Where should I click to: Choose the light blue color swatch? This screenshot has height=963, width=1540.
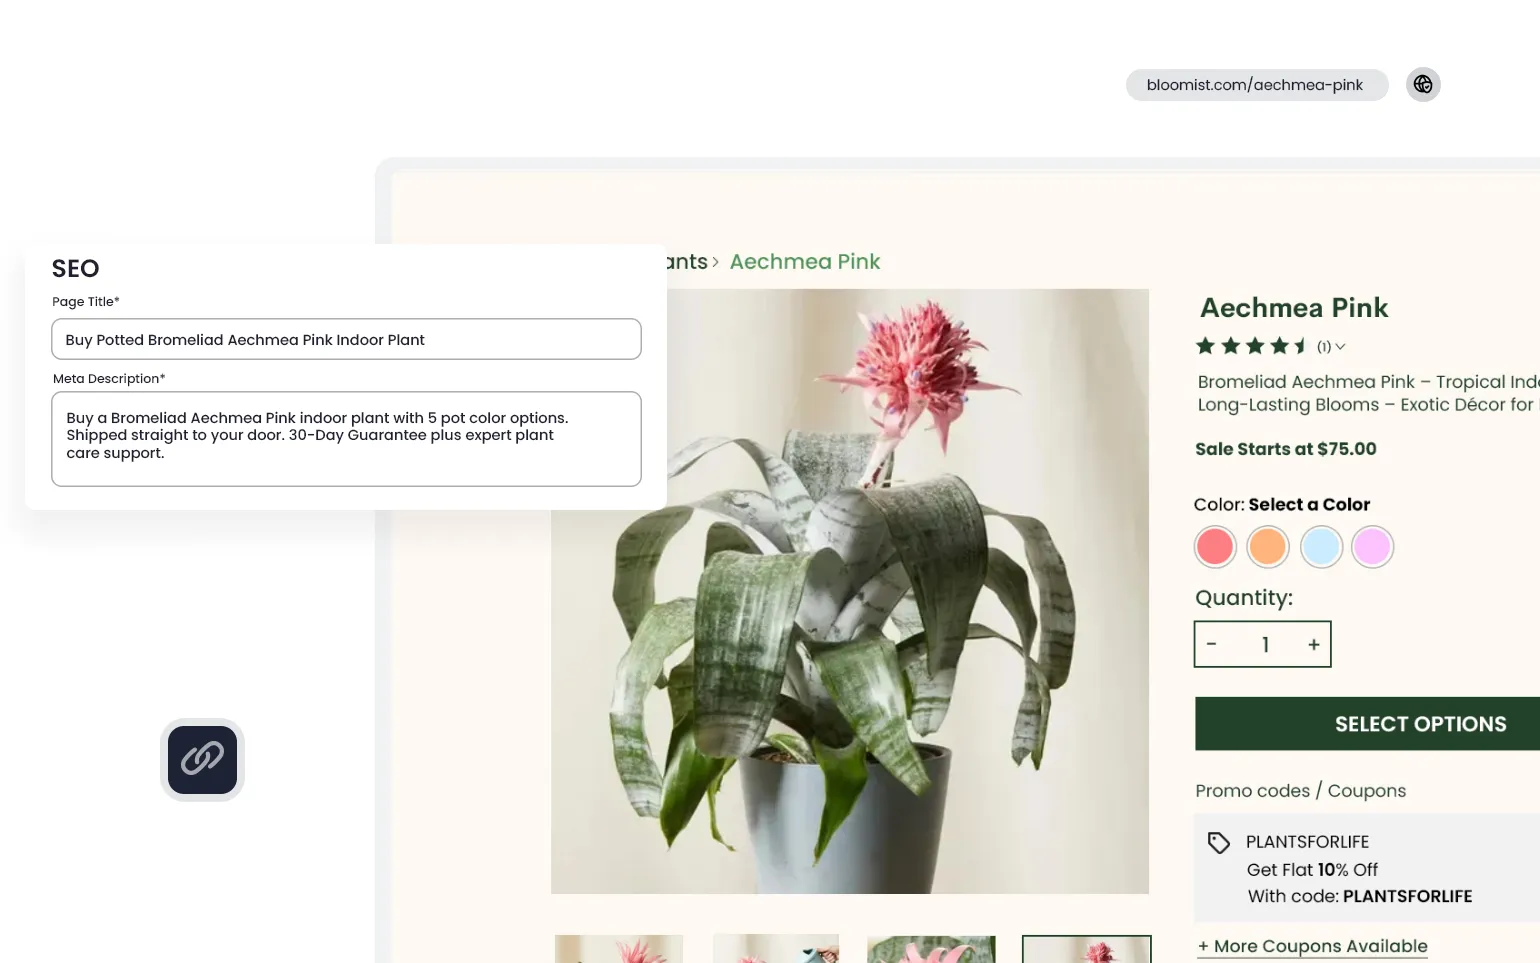[1321, 547]
